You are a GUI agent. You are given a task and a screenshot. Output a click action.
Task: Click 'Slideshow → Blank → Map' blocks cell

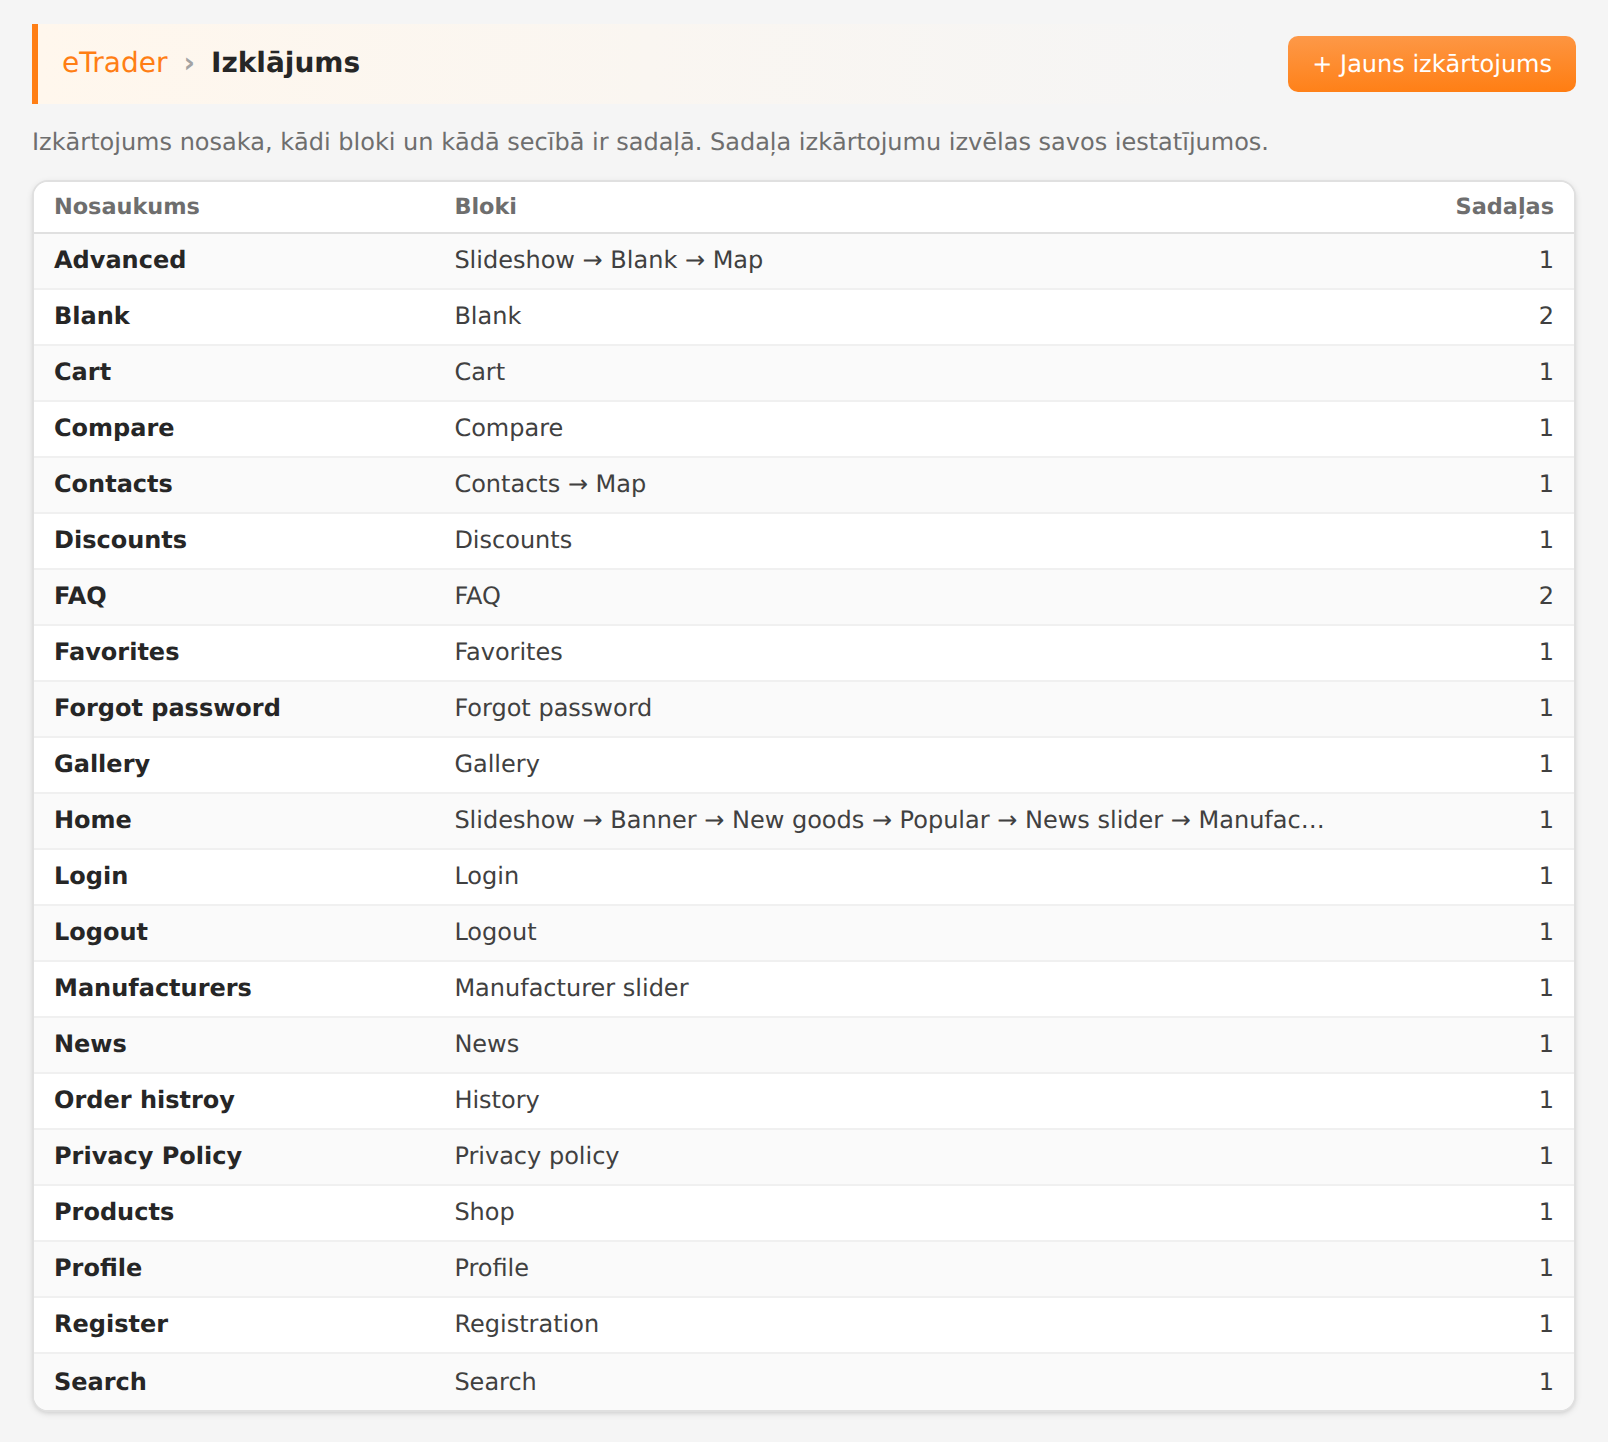(608, 260)
